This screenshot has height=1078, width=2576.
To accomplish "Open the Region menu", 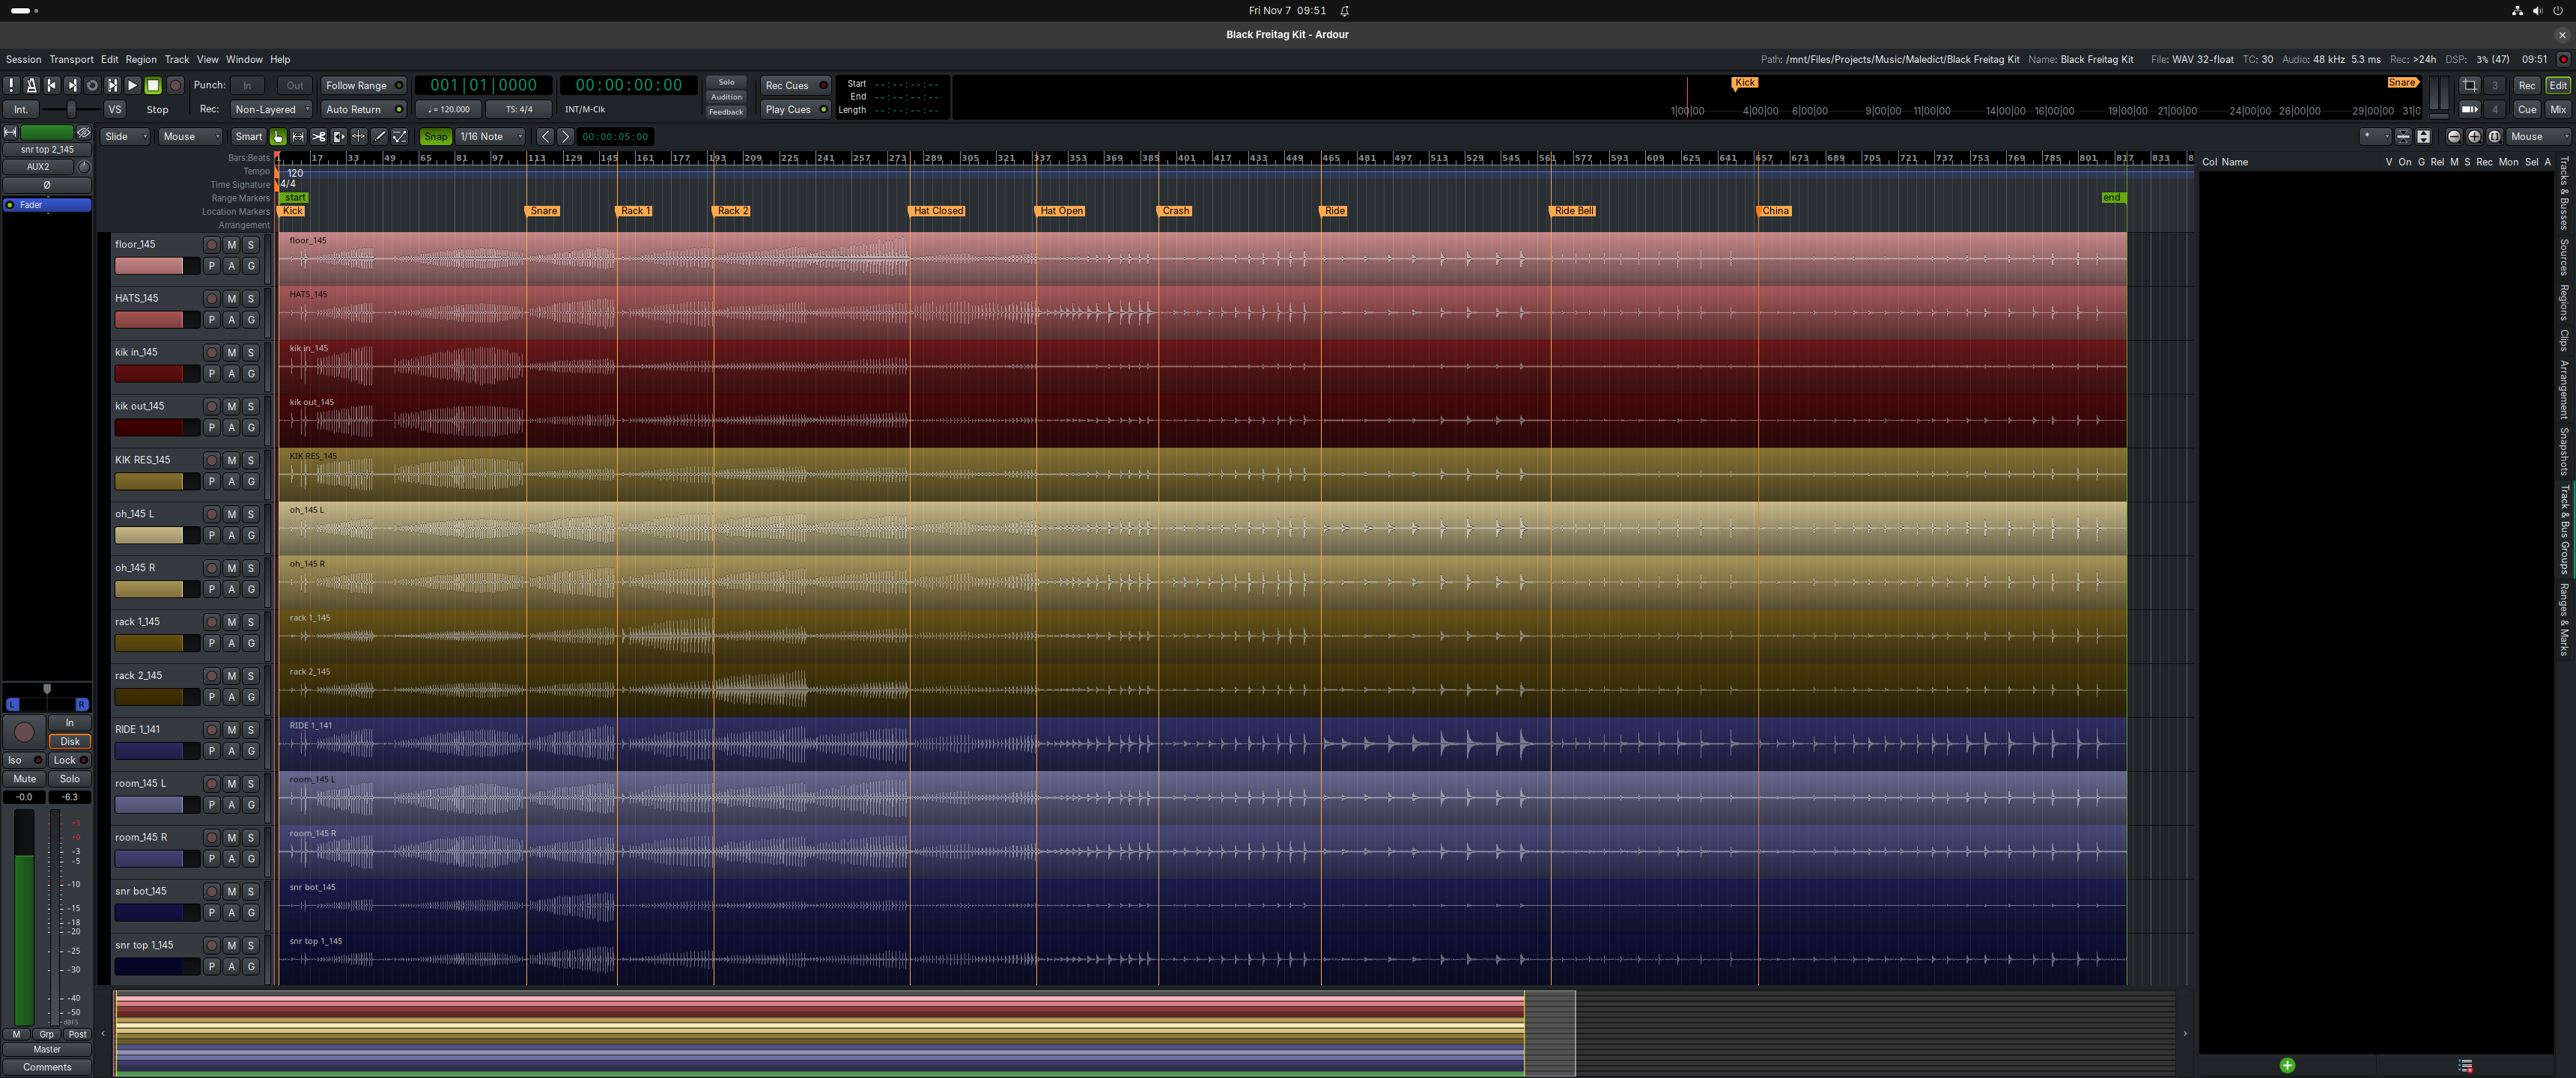I will click(140, 60).
